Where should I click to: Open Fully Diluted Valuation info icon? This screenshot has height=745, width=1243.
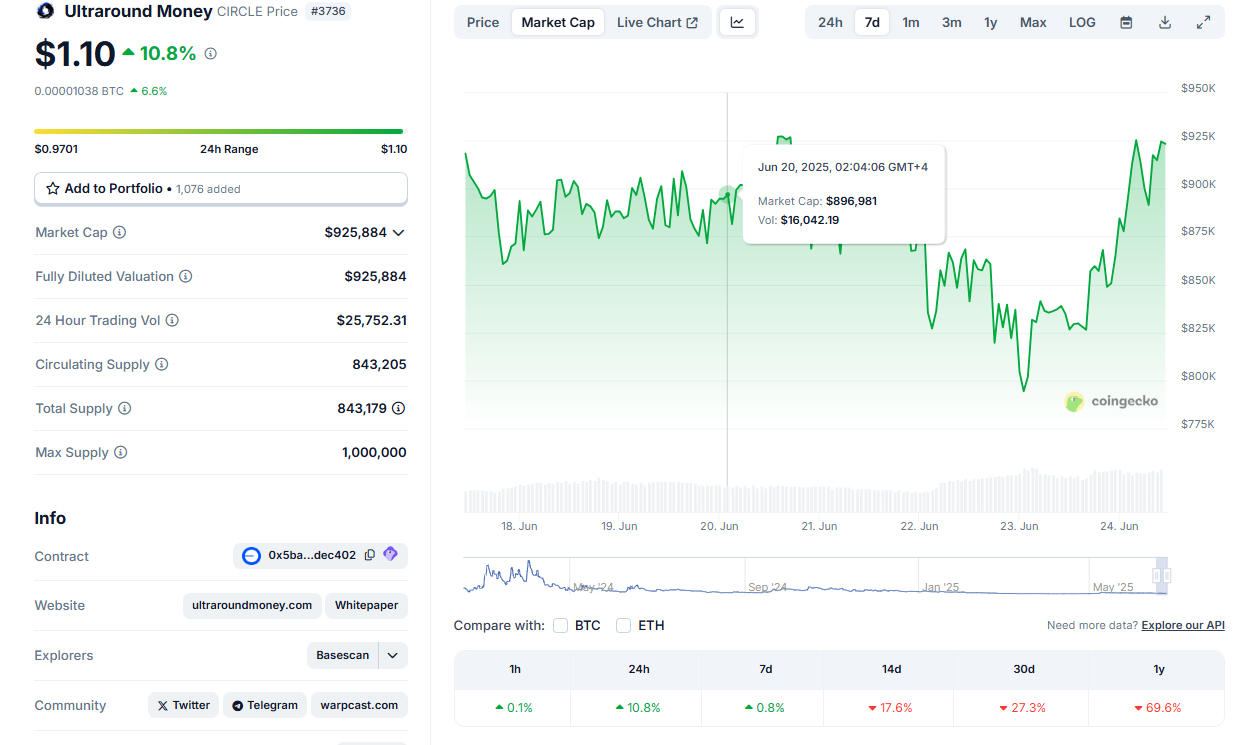click(x=185, y=276)
